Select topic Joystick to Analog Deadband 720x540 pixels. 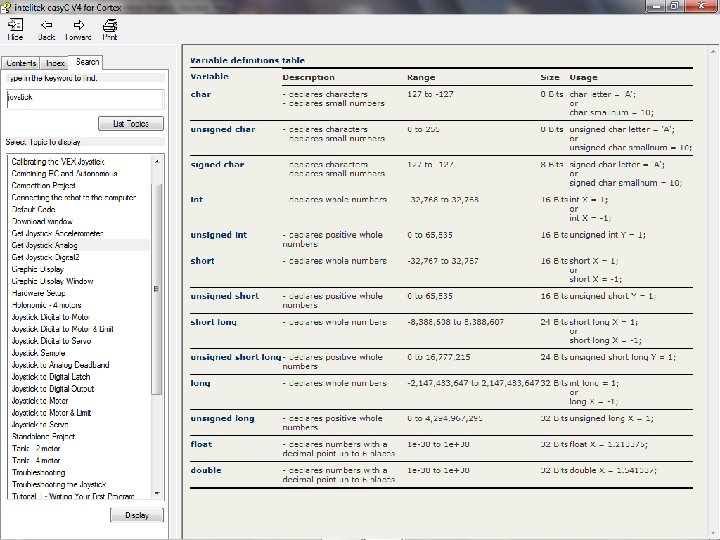(60, 365)
